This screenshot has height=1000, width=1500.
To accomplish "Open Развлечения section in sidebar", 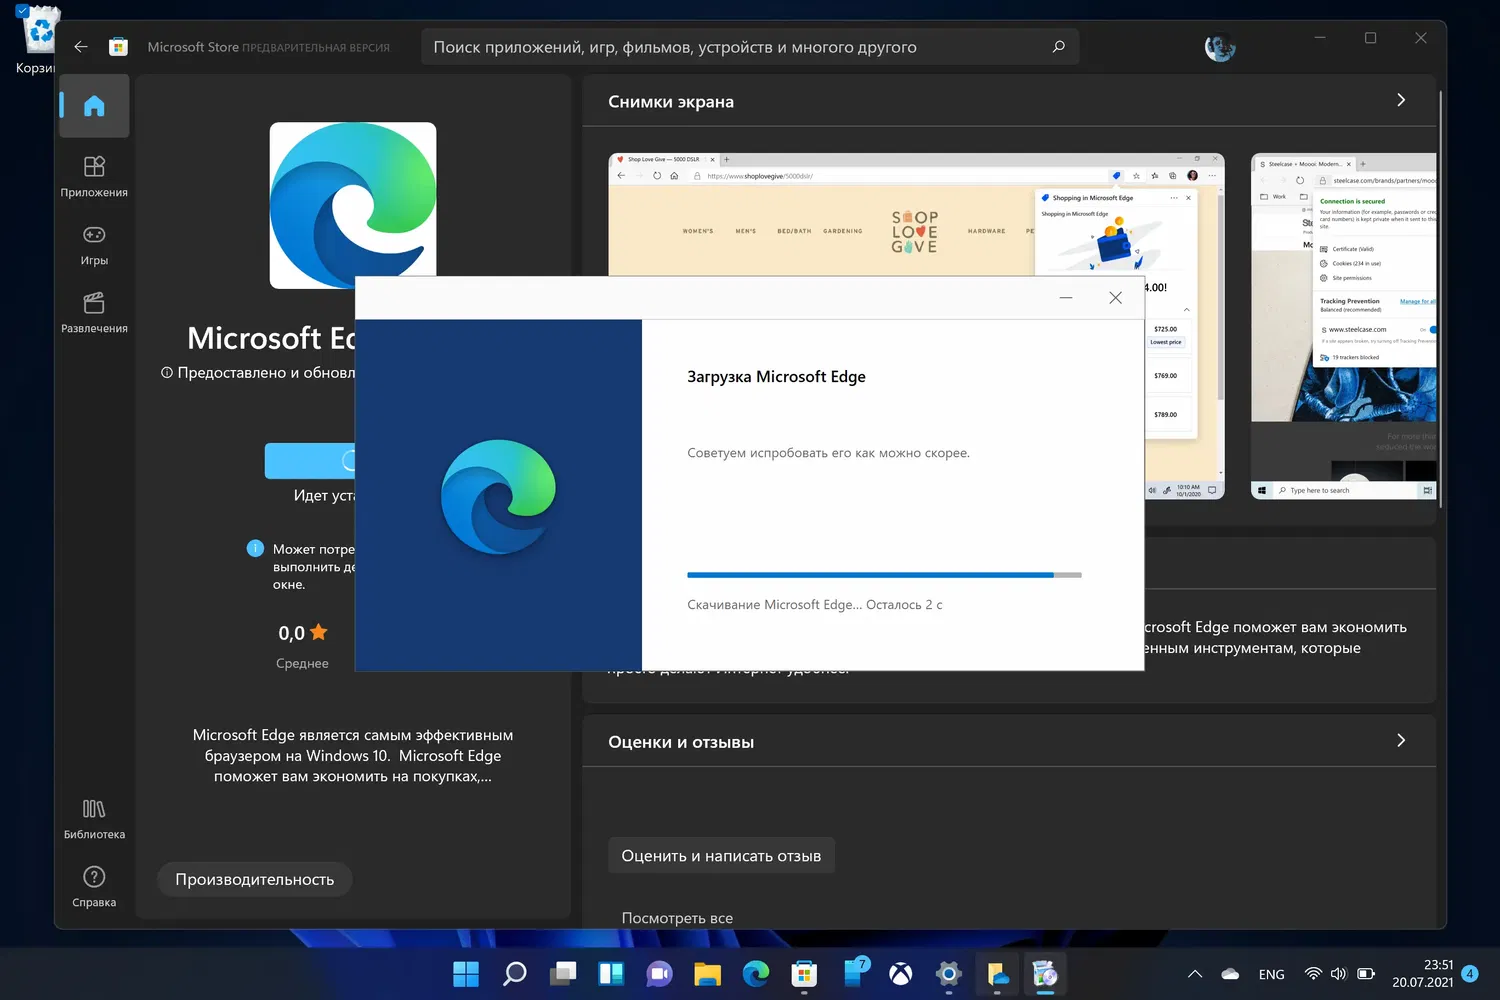I will 94,312.
